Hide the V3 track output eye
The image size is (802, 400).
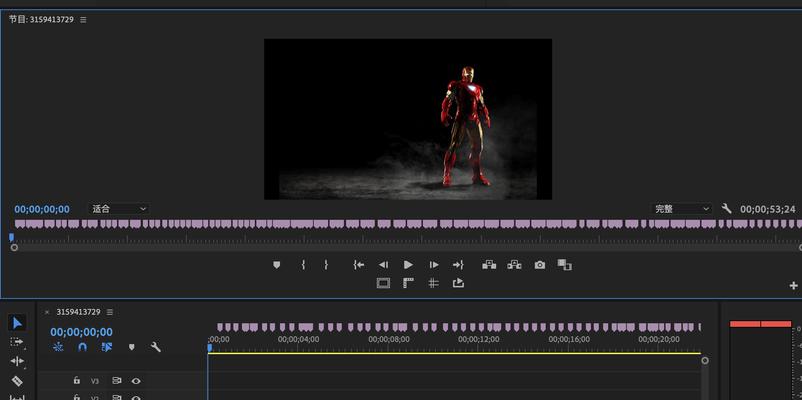(136, 381)
